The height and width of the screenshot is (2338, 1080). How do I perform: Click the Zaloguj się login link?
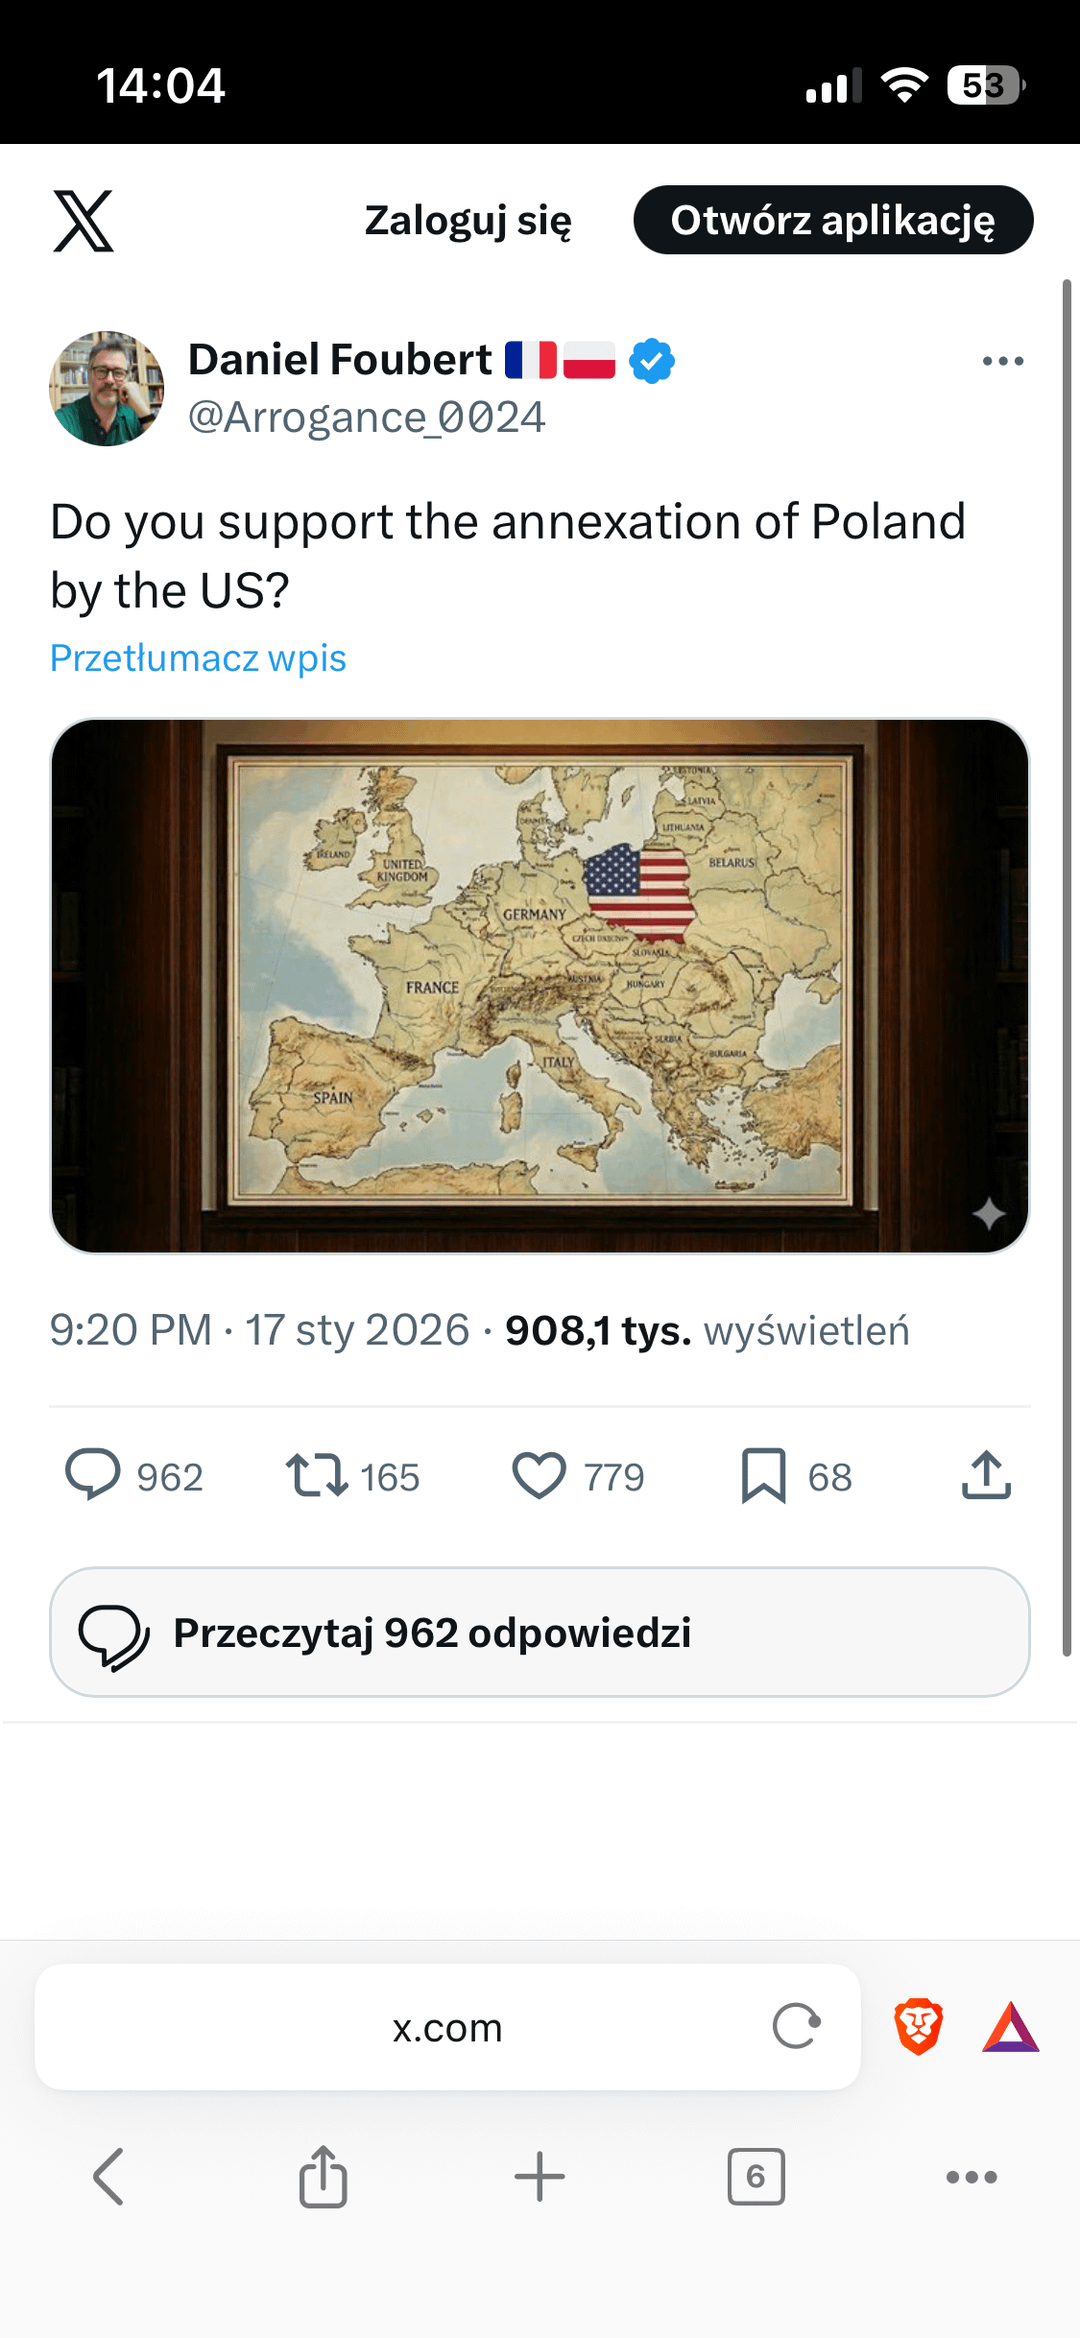pyautogui.click(x=468, y=221)
